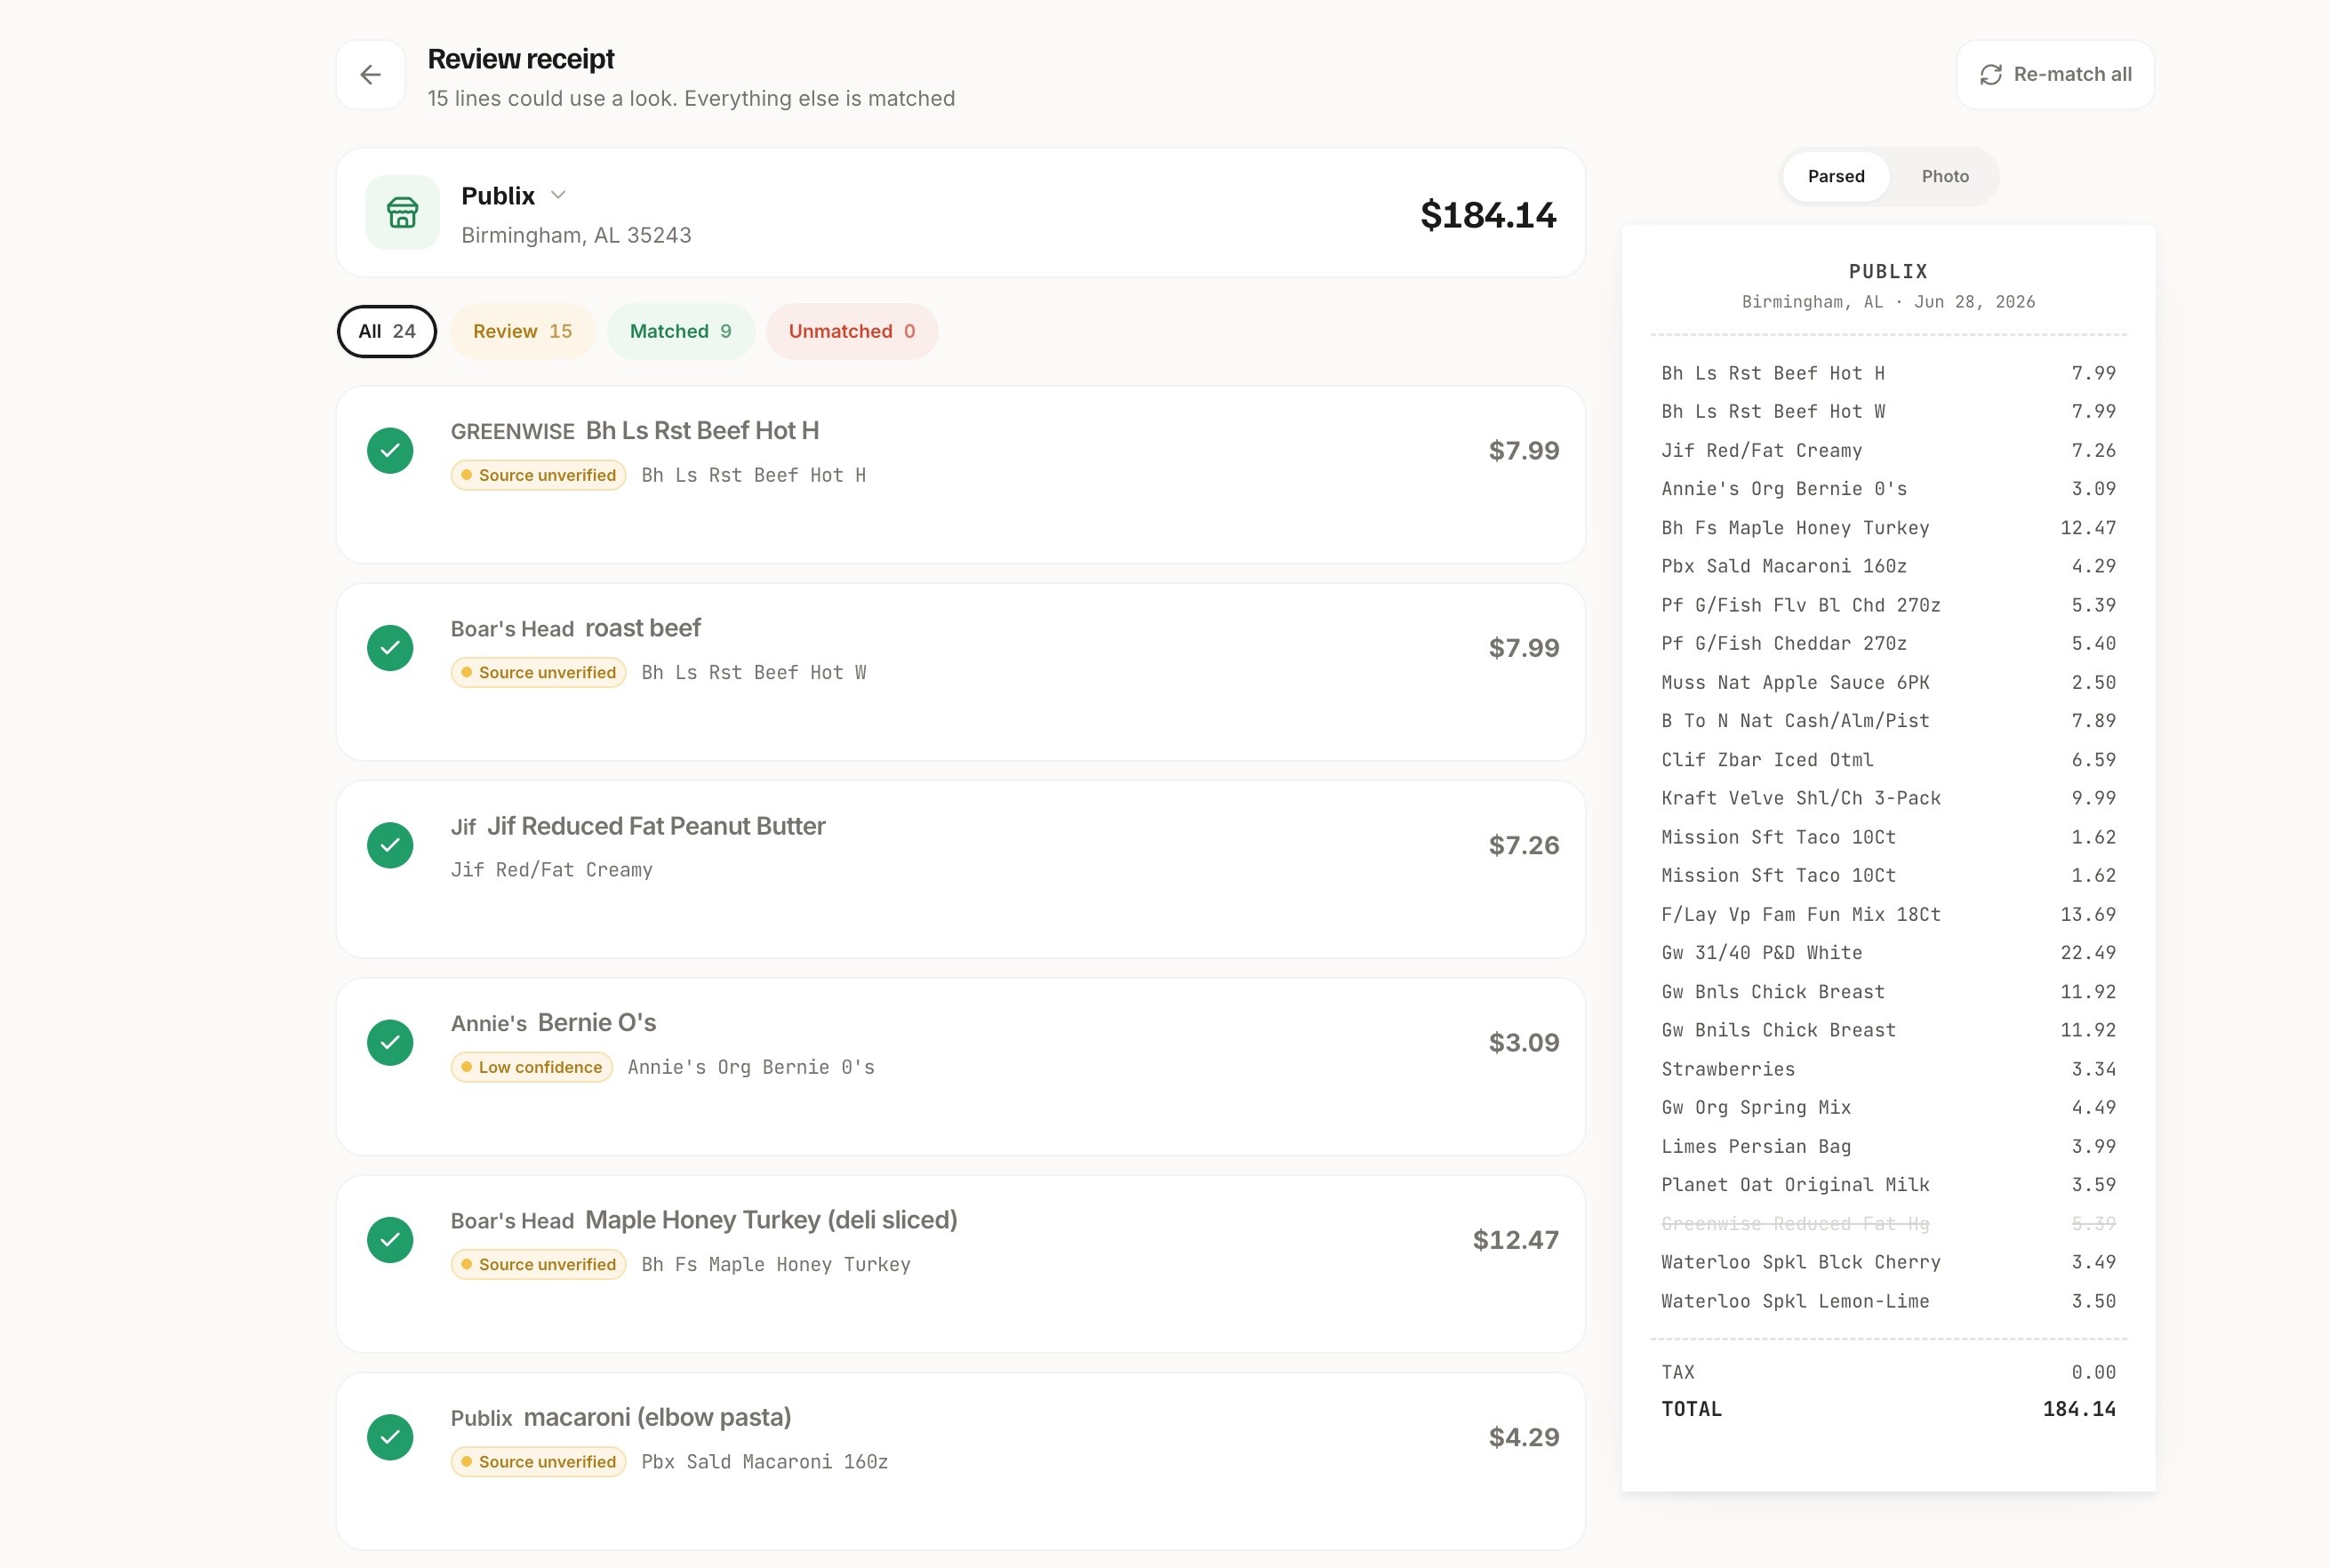Image resolution: width=2329 pixels, height=1568 pixels.
Task: Click receipt line Muss Nat Apple Sauce 6PK
Action: (1887, 683)
